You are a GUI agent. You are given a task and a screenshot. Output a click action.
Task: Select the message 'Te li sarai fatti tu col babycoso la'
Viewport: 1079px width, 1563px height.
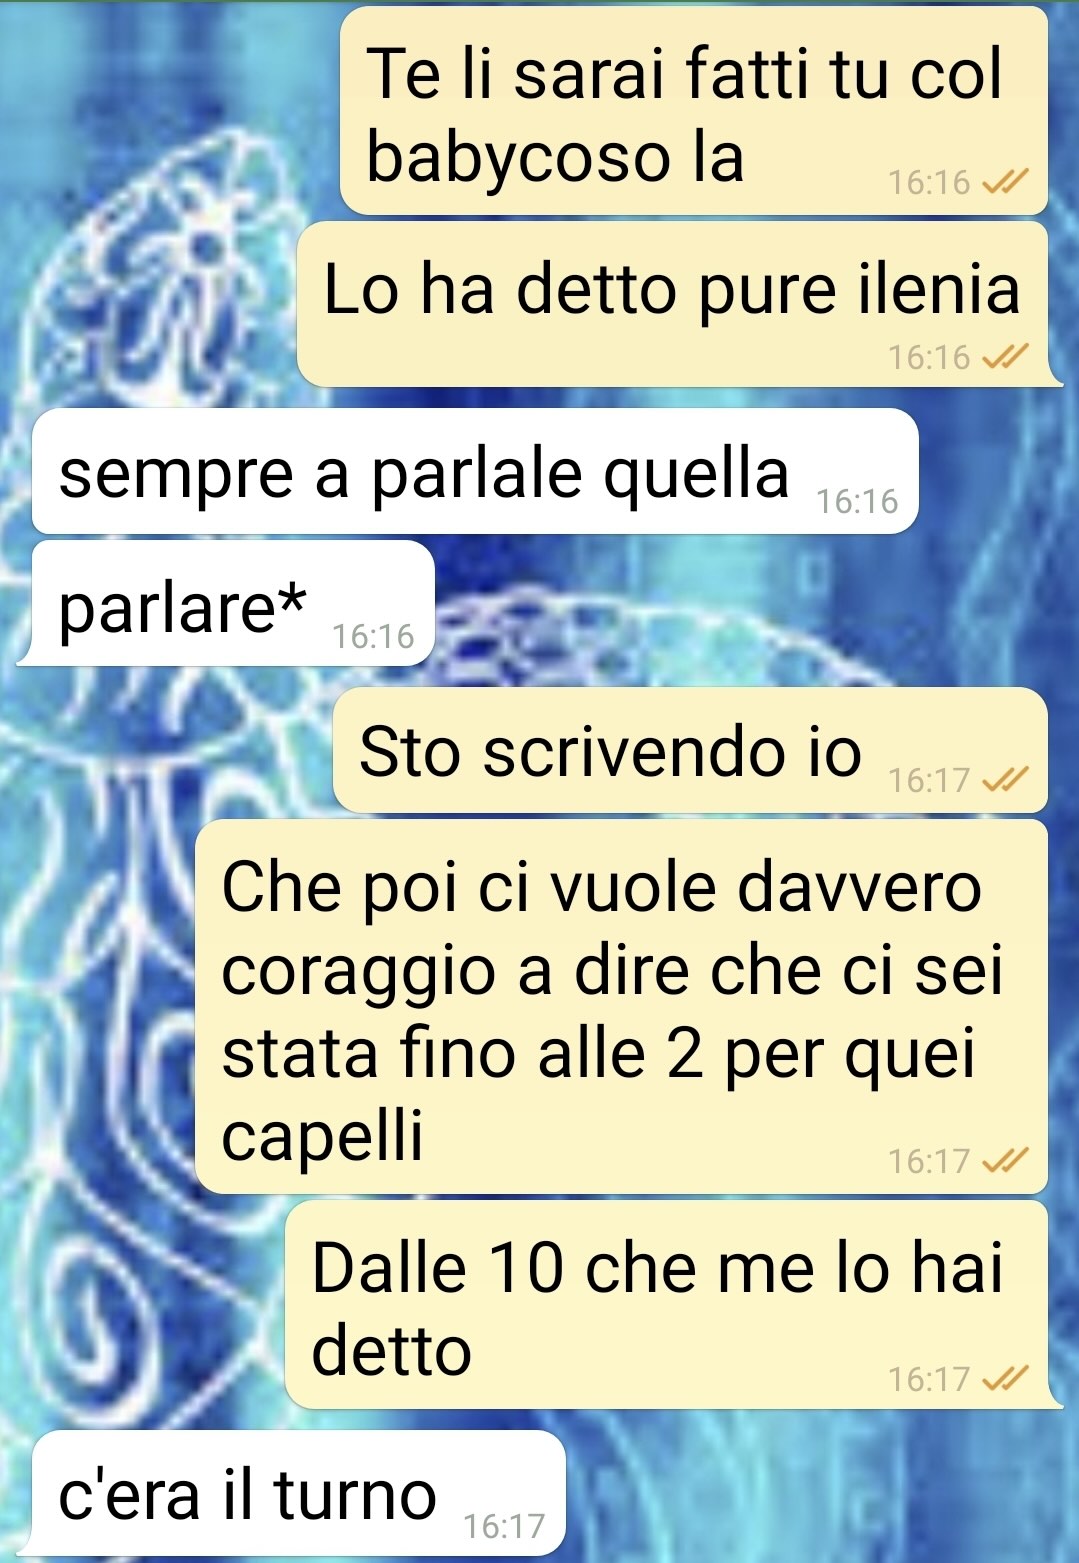click(x=693, y=111)
